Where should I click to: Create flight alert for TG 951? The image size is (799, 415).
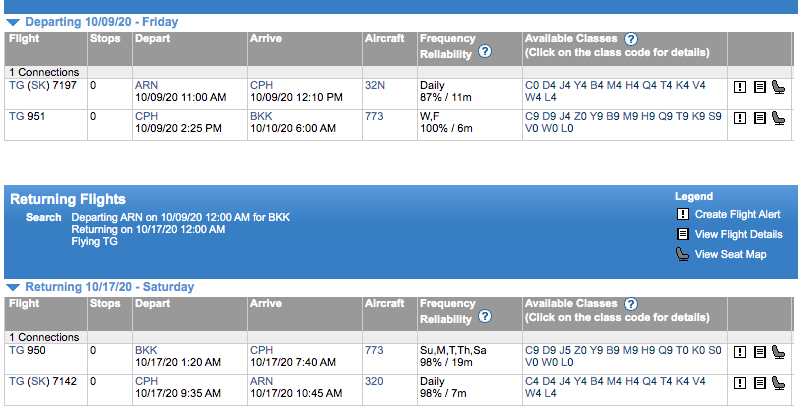740,117
